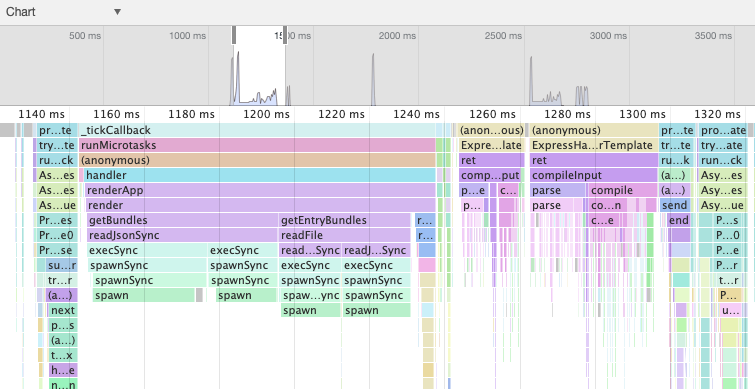Click the 2500 ms mark in the overview

(x=503, y=36)
